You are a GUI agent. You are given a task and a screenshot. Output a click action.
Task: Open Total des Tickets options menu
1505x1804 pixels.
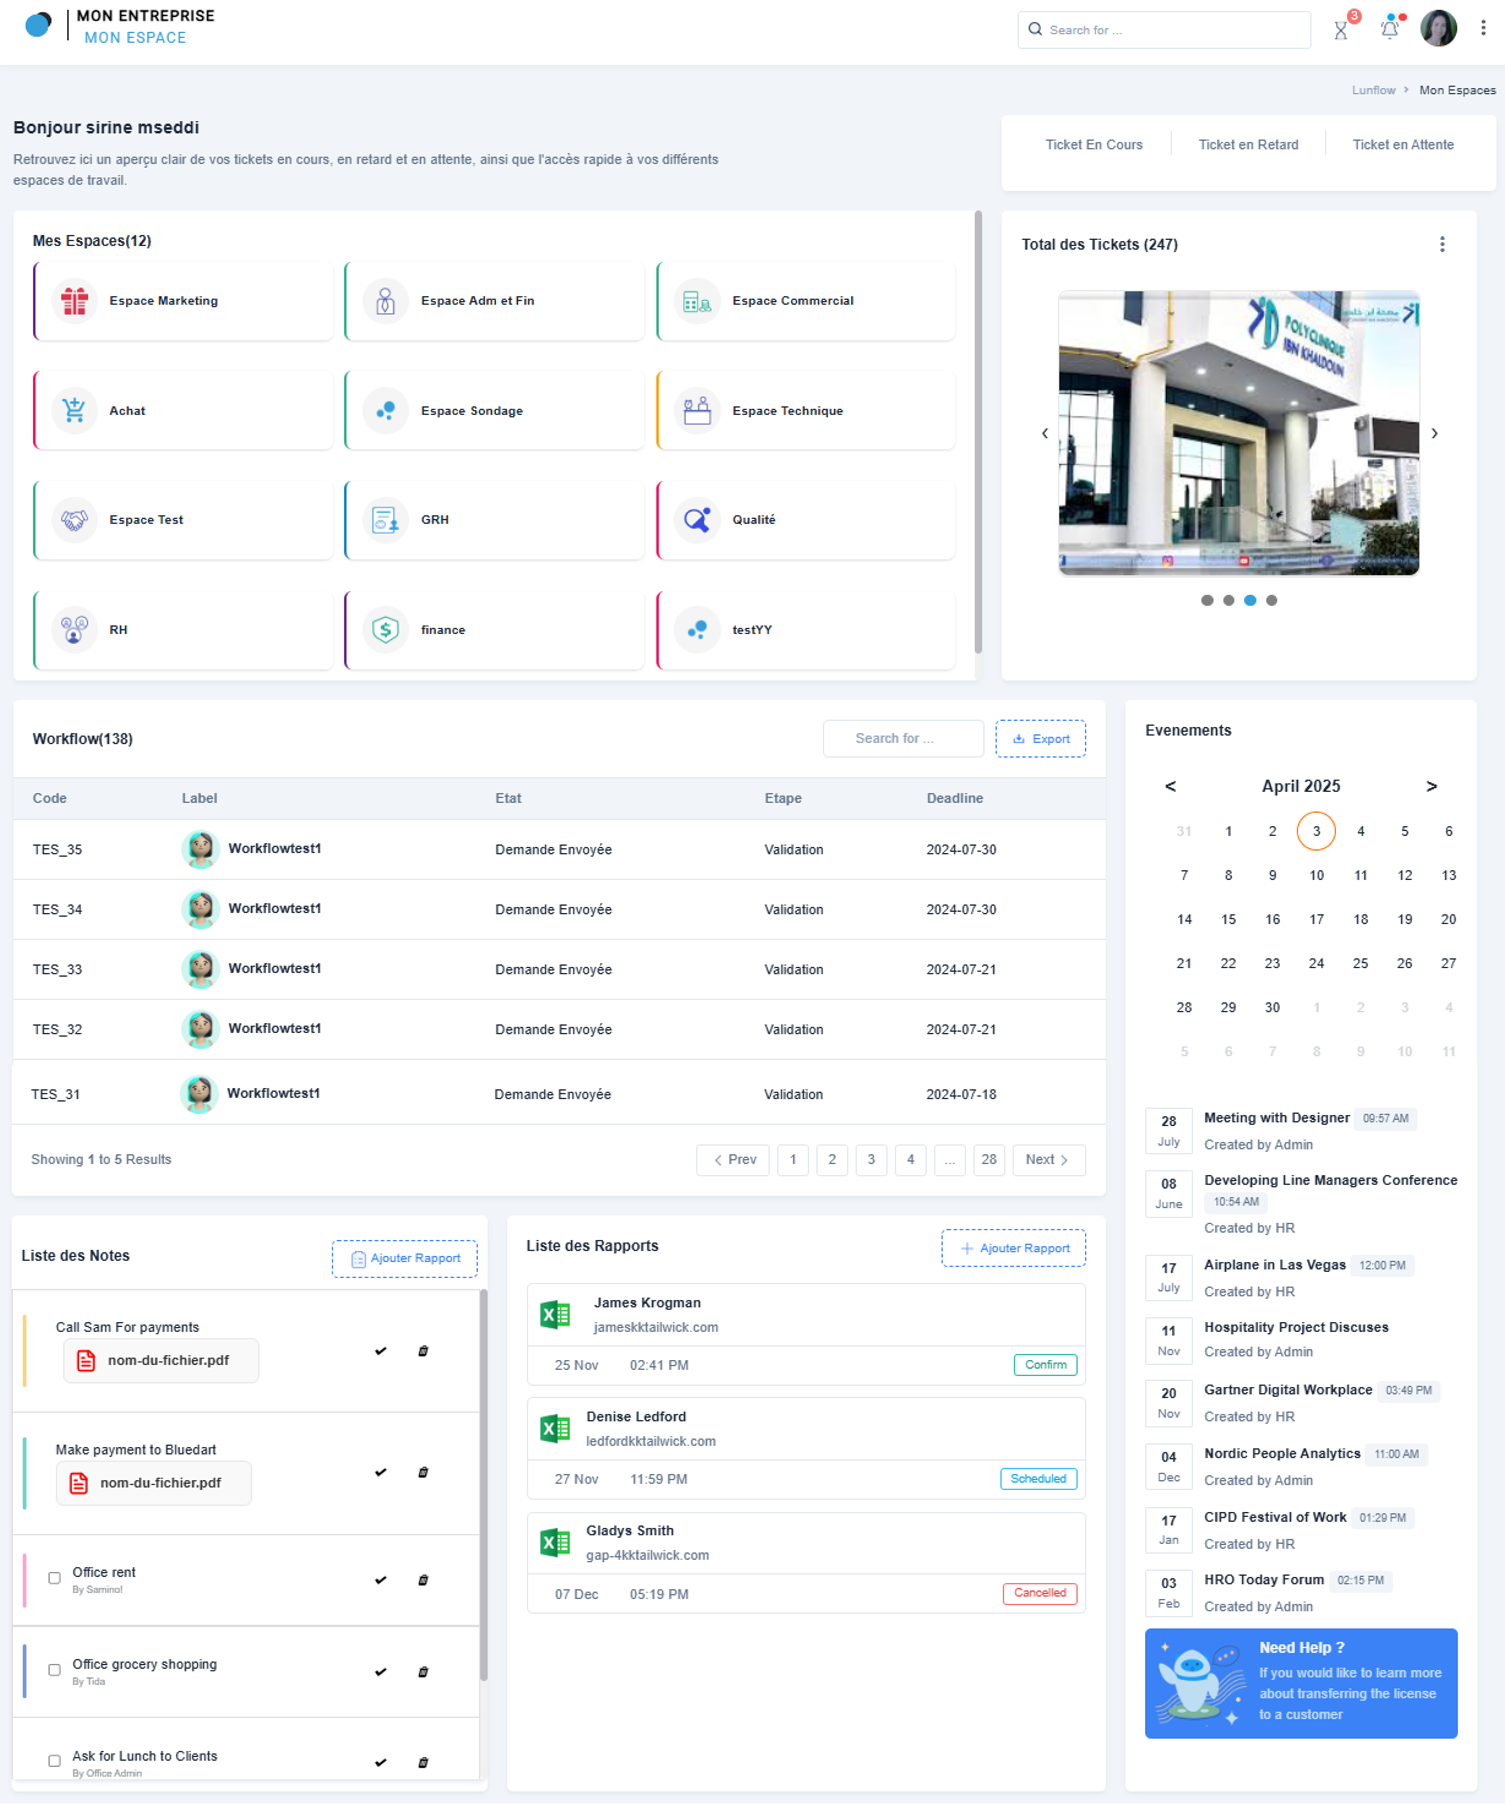pos(1441,245)
